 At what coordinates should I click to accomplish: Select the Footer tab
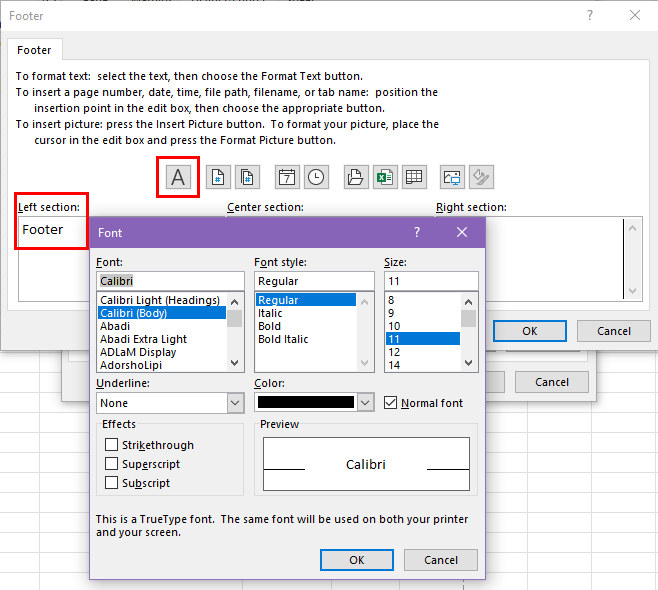pos(34,50)
